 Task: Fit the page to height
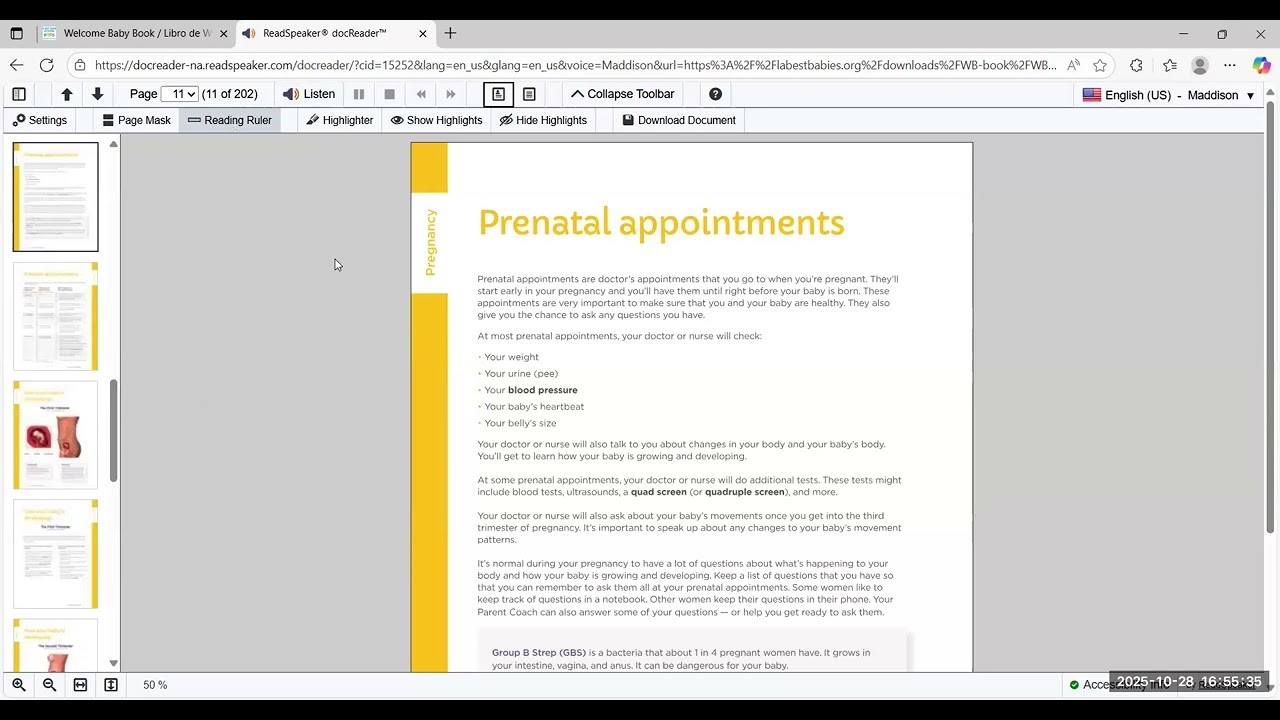(x=111, y=685)
